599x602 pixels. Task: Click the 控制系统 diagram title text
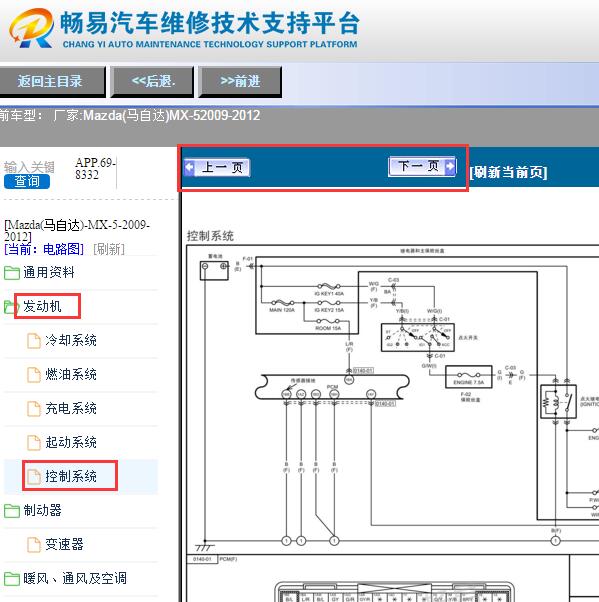(x=210, y=236)
